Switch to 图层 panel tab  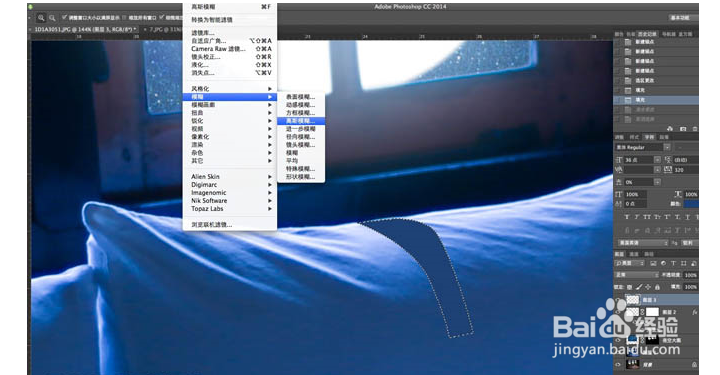(x=619, y=254)
